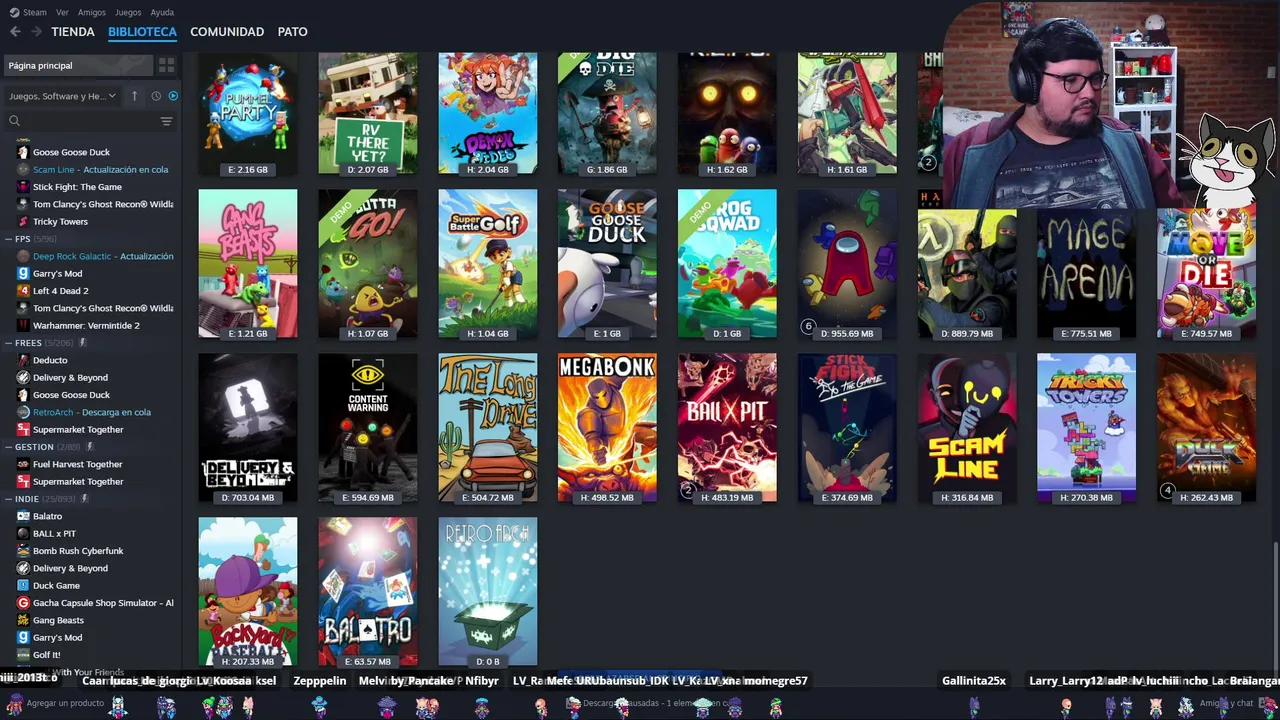Open Gang Beasts cover art
1280x720 pixels.
248,263
